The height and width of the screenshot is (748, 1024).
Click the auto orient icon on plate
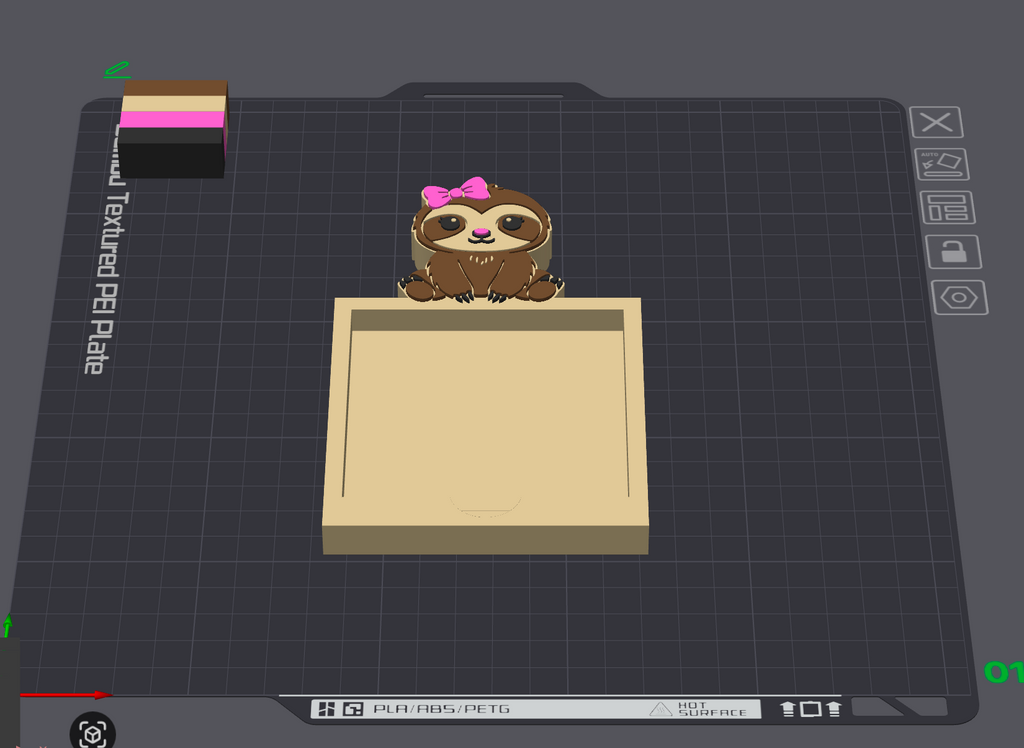[942, 164]
